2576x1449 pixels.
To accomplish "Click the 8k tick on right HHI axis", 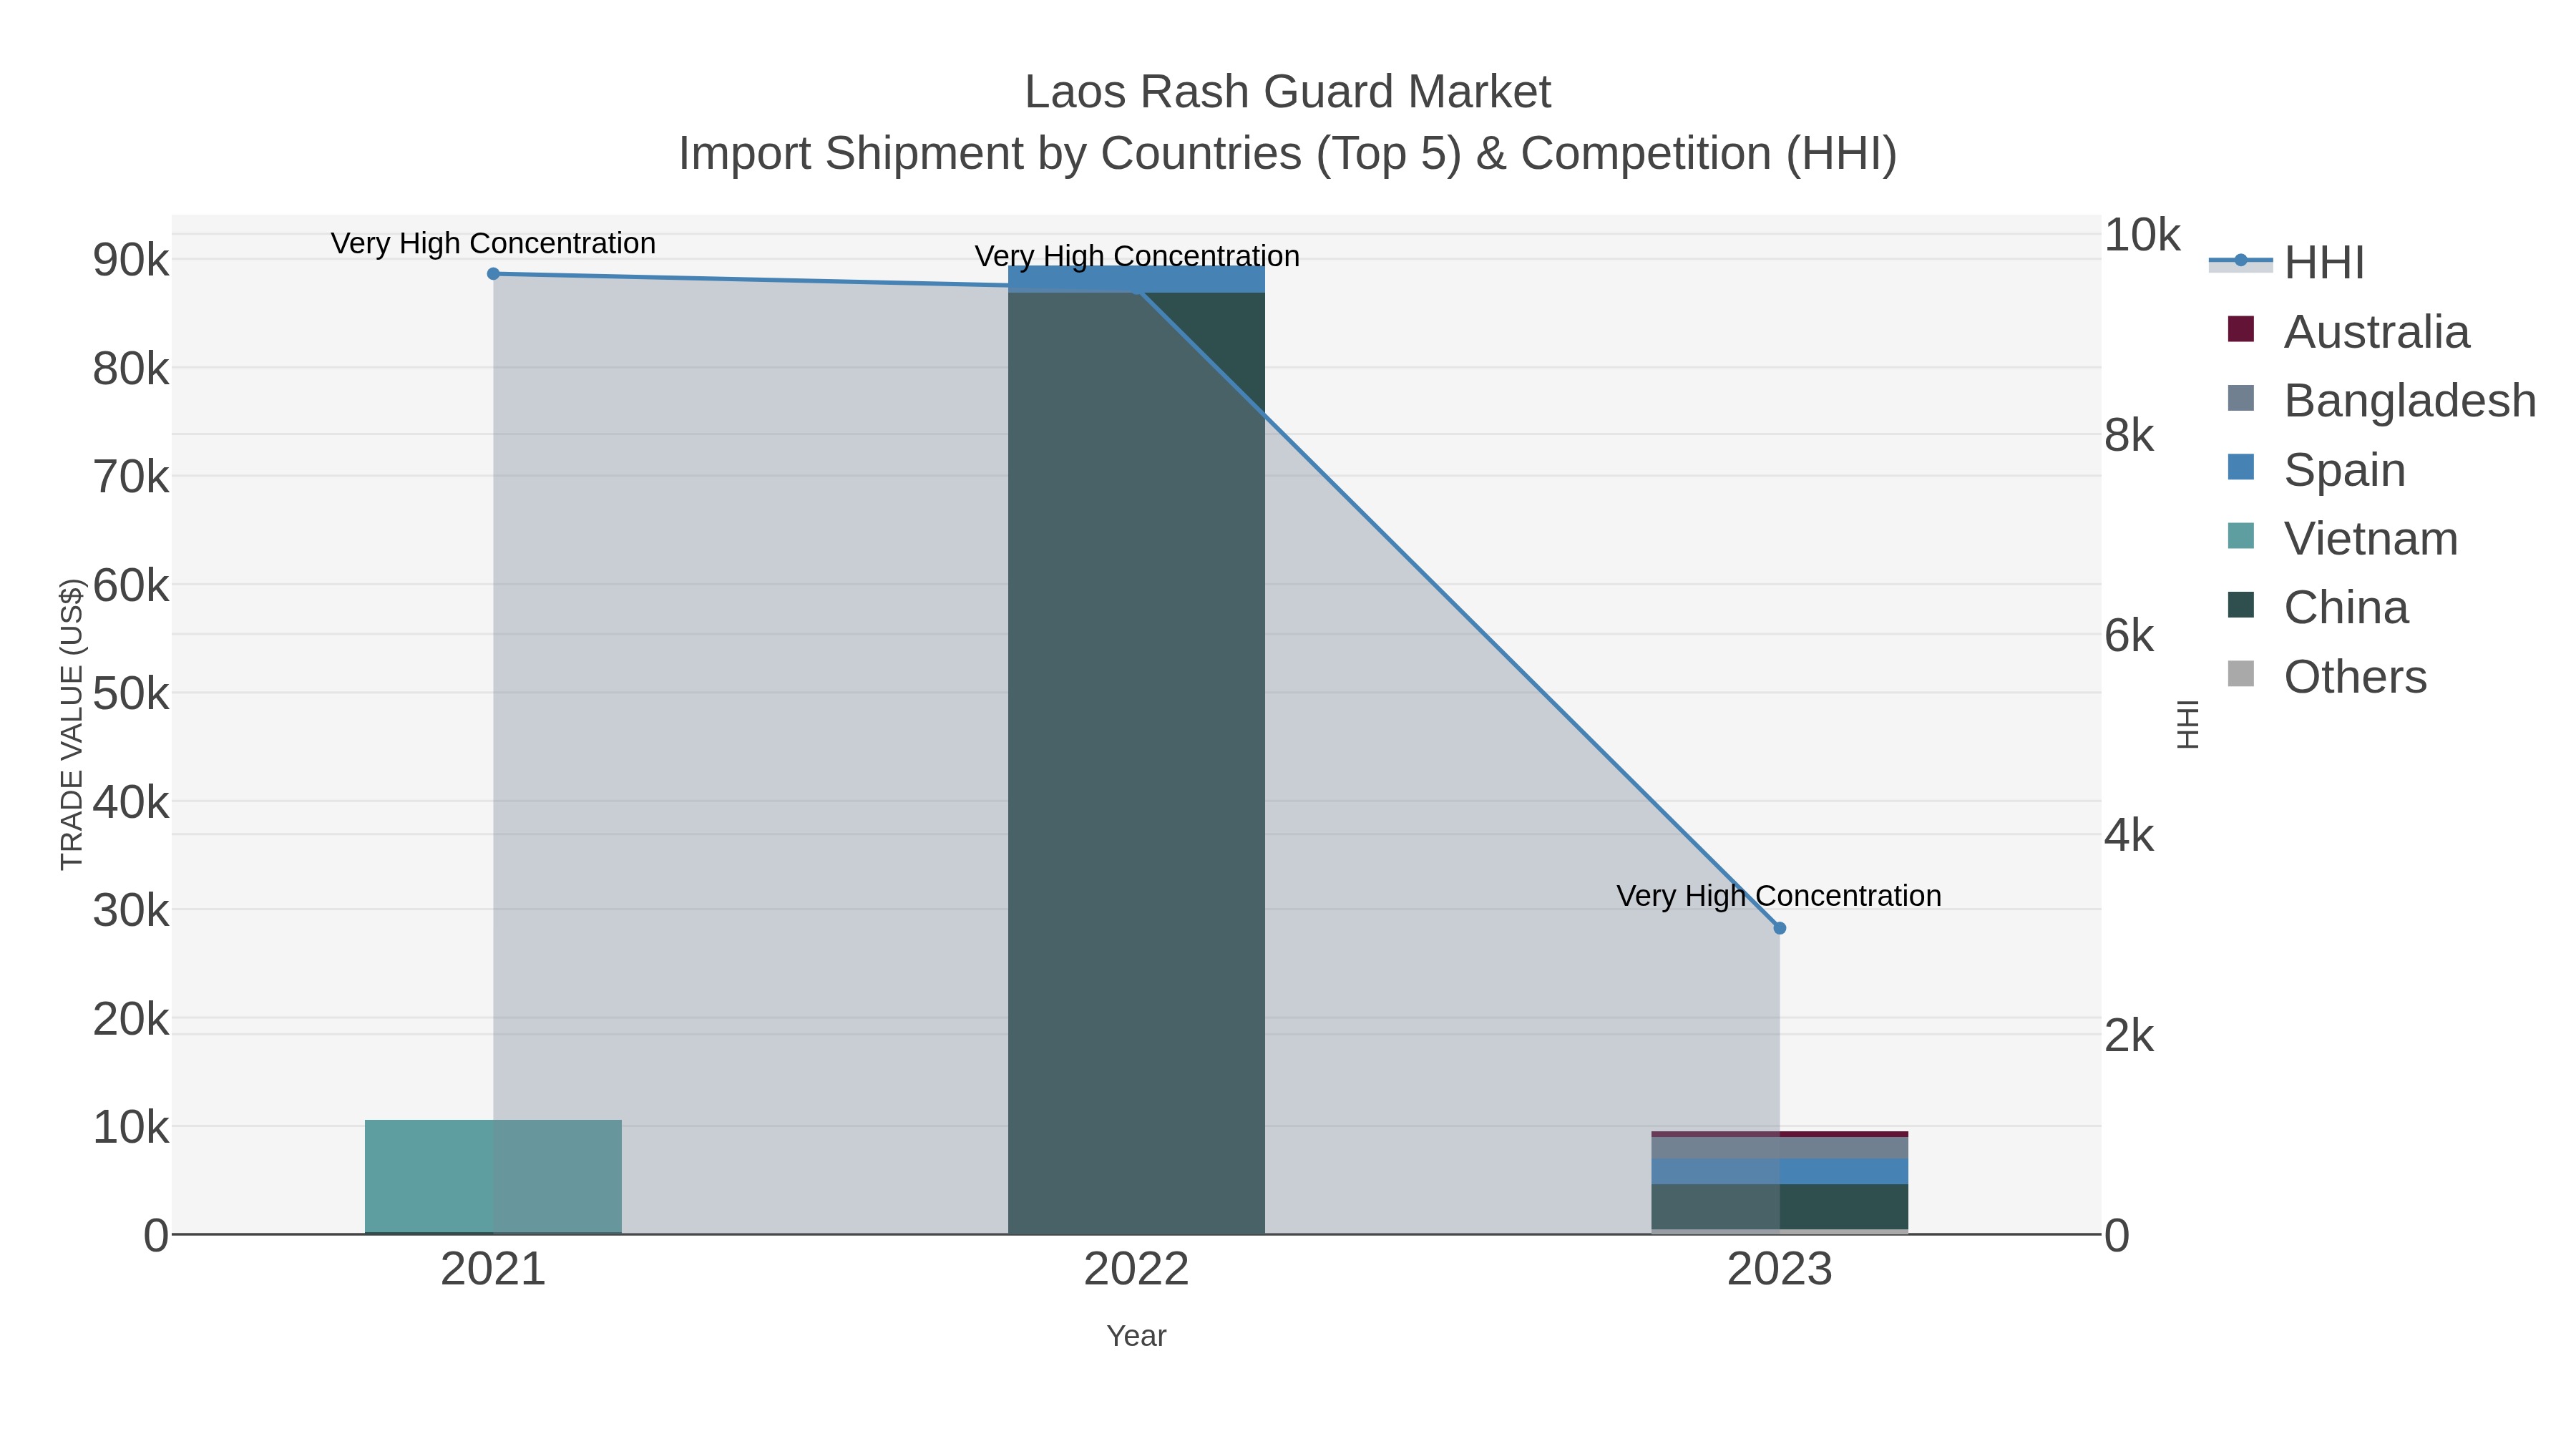I will click(2128, 435).
